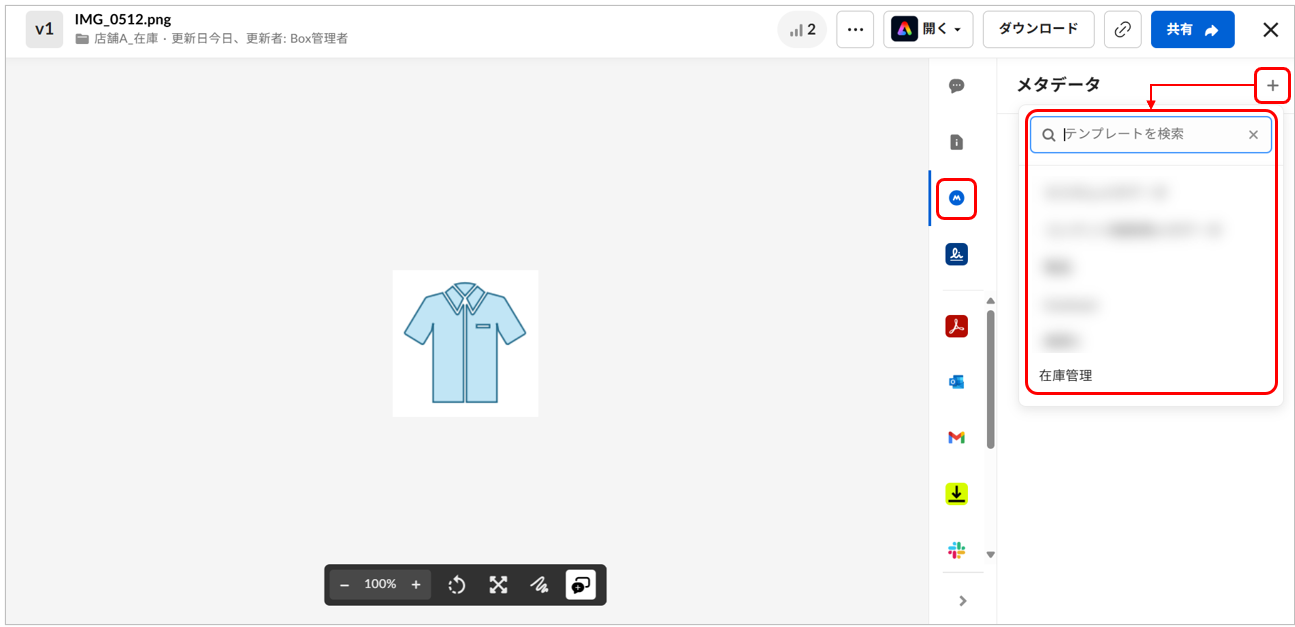
Task: Click the Slack integration icon
Action: point(956,550)
